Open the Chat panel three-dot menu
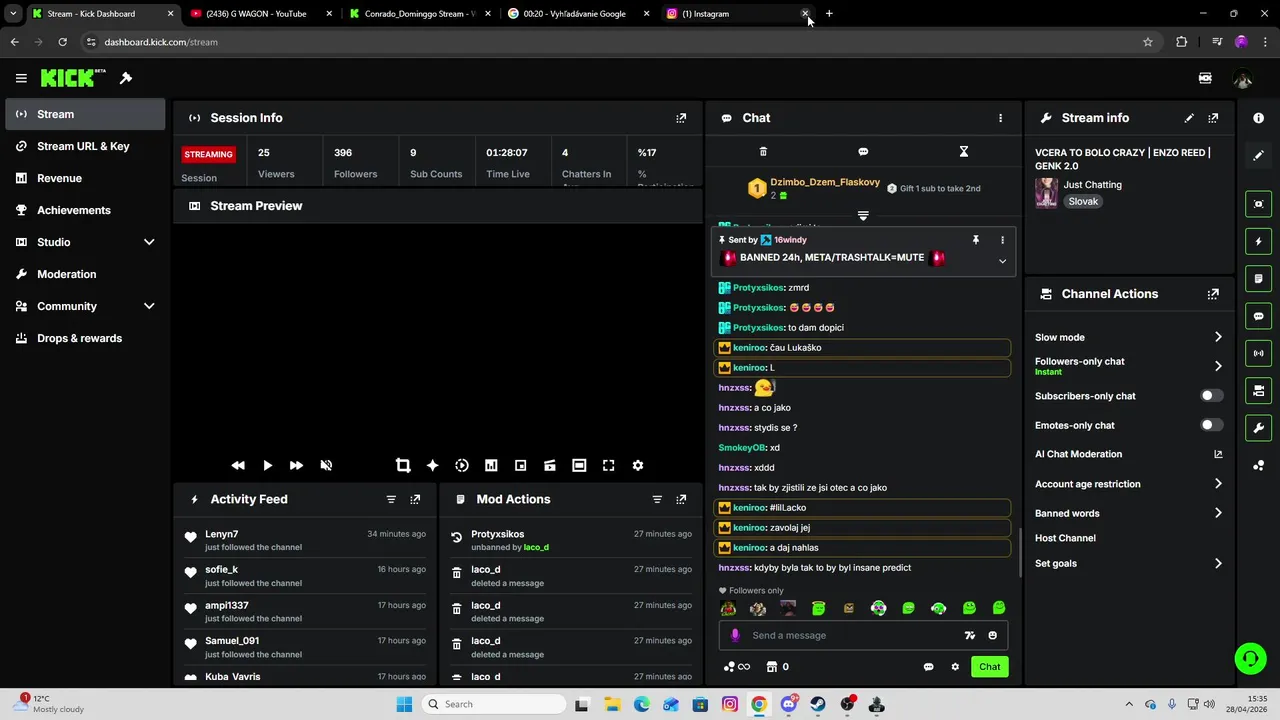 coord(1000,118)
